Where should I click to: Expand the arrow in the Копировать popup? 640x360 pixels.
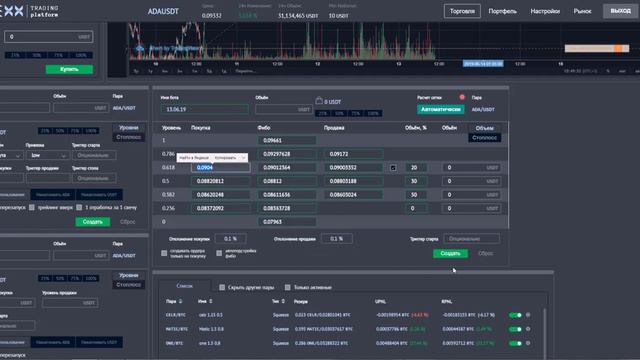pyautogui.click(x=244, y=158)
